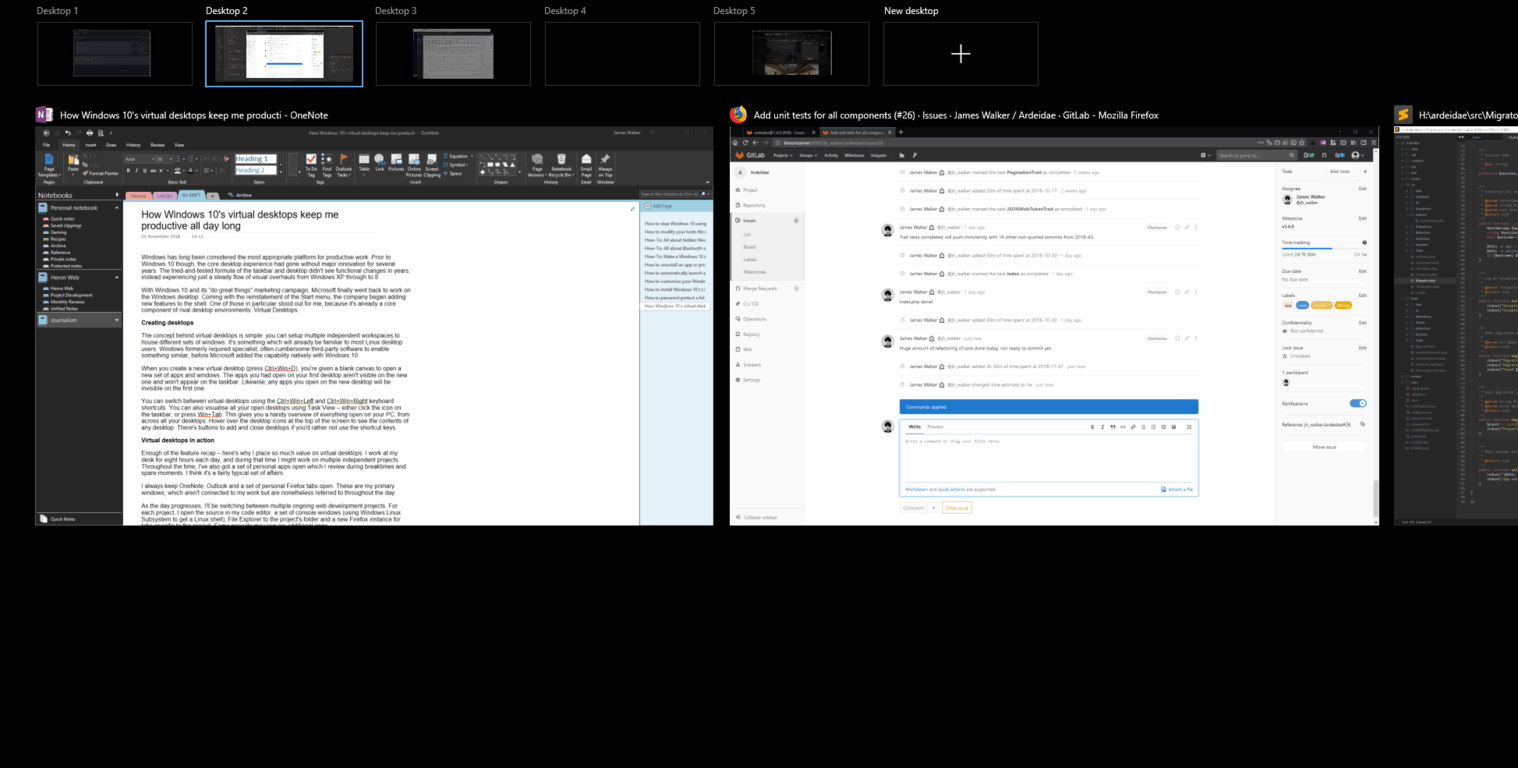The image size is (1518, 768).
Task: Click Activity in the GitLab navbar
Action: pyautogui.click(x=831, y=155)
